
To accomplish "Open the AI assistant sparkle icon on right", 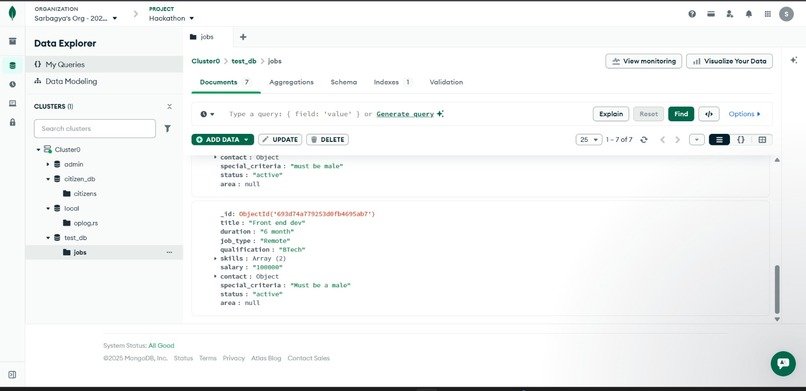I will point(794,60).
